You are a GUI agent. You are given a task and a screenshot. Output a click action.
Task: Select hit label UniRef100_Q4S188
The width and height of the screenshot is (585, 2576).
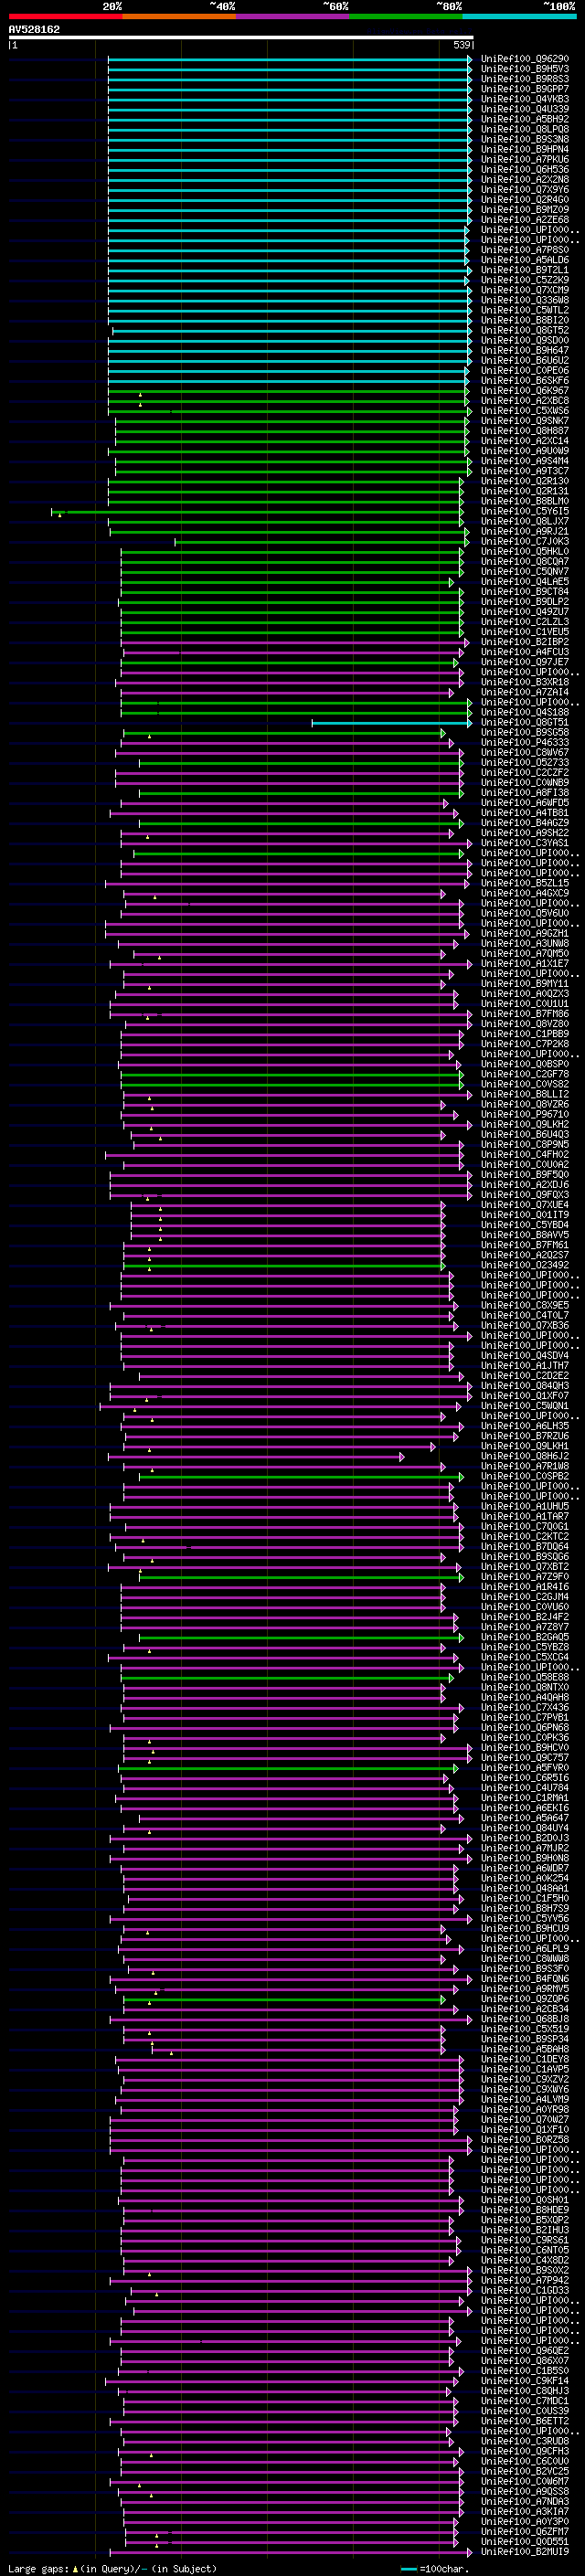click(x=525, y=713)
